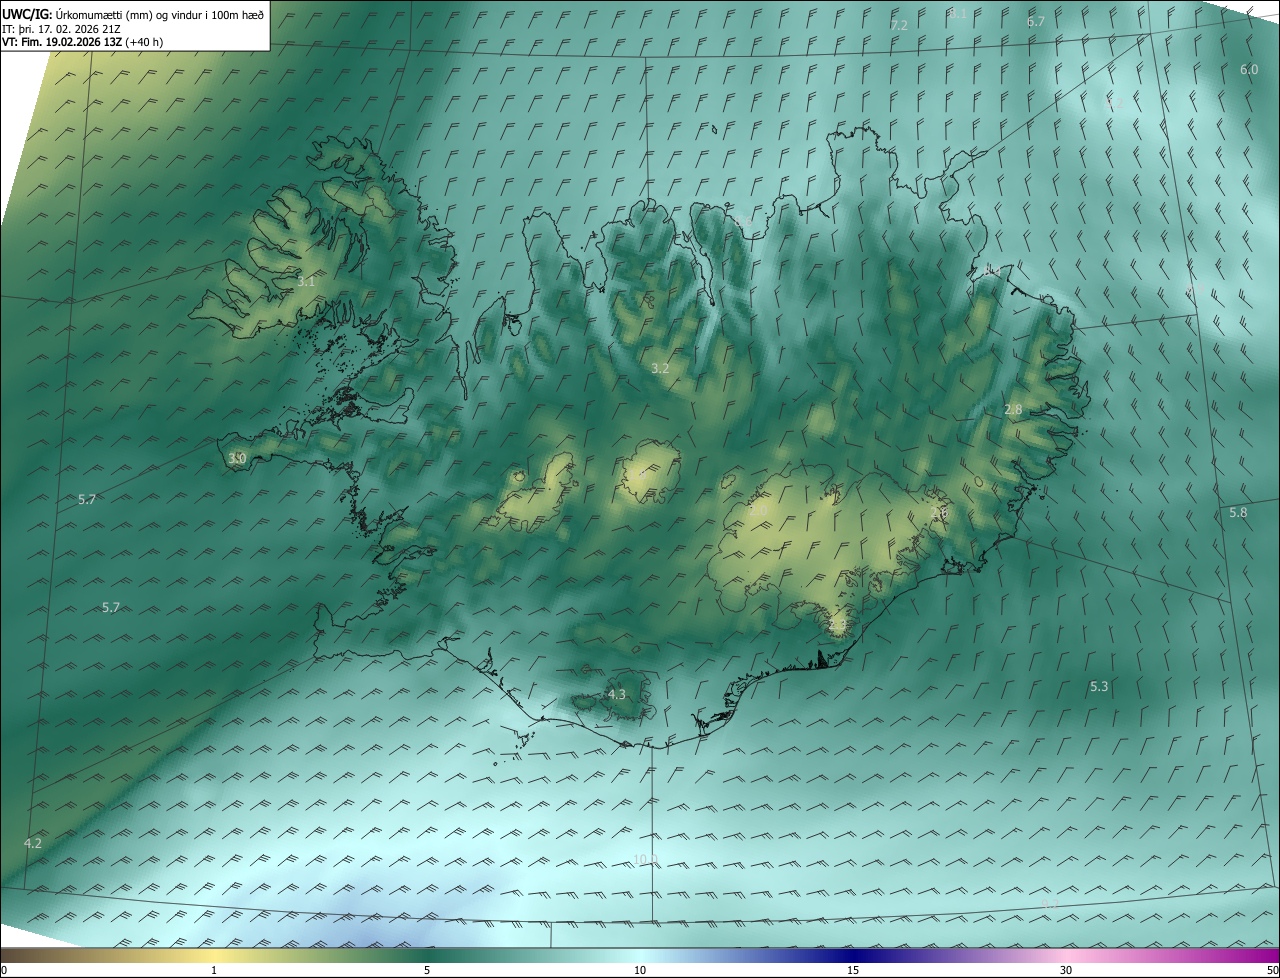Screen dimensions: 1280x978
Task: Pick the dark navy segment of the color scale
Action: [853, 955]
